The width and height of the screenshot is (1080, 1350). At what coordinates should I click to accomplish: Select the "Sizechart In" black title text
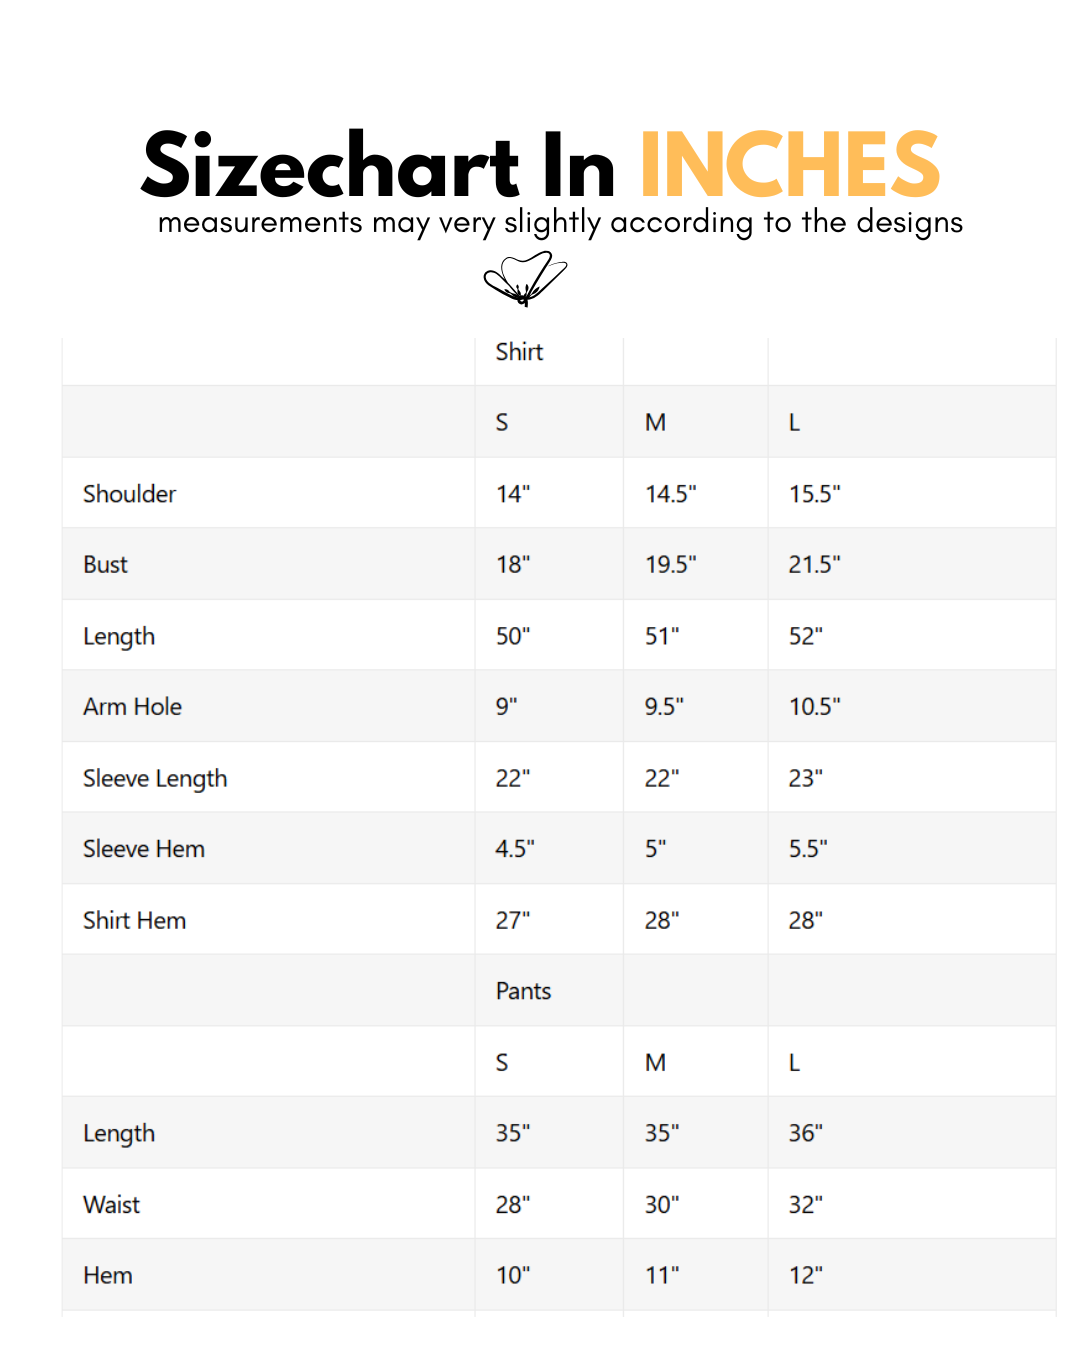(x=378, y=166)
